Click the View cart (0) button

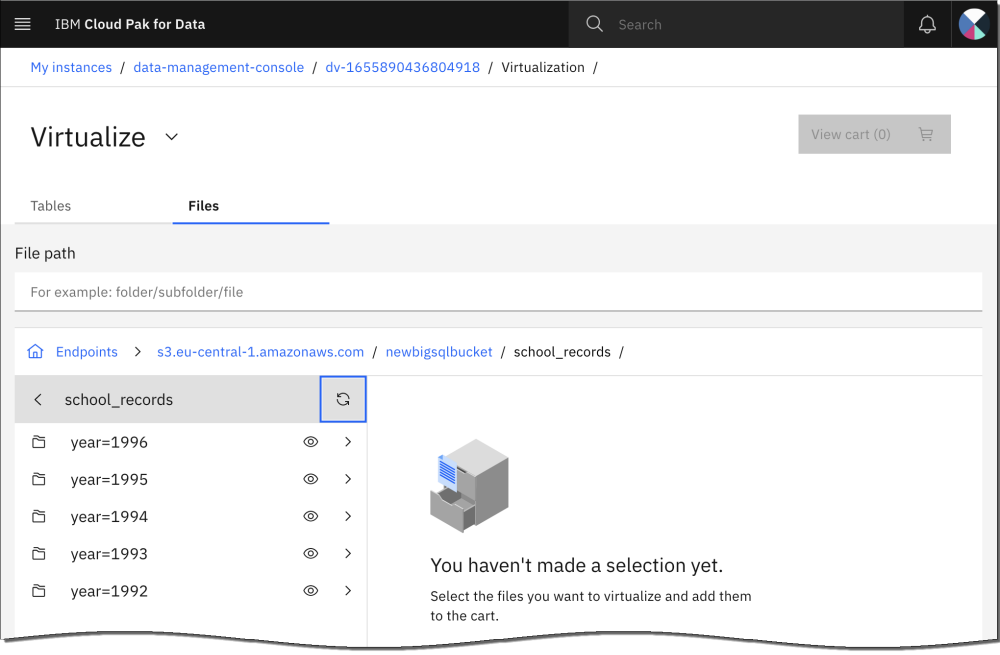[x=874, y=134]
